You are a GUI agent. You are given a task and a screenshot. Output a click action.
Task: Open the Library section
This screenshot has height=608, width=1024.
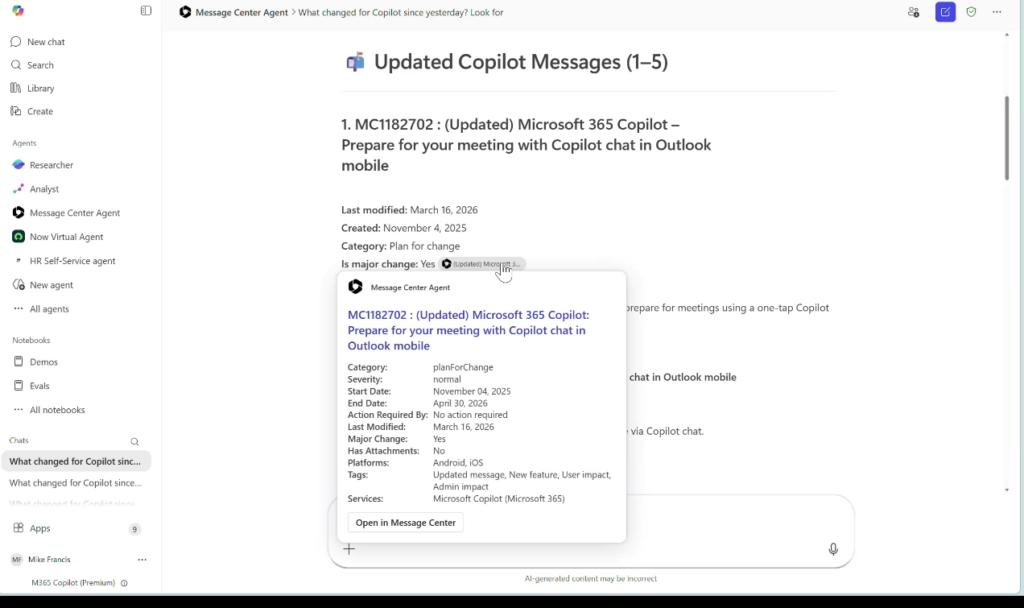[x=40, y=88]
